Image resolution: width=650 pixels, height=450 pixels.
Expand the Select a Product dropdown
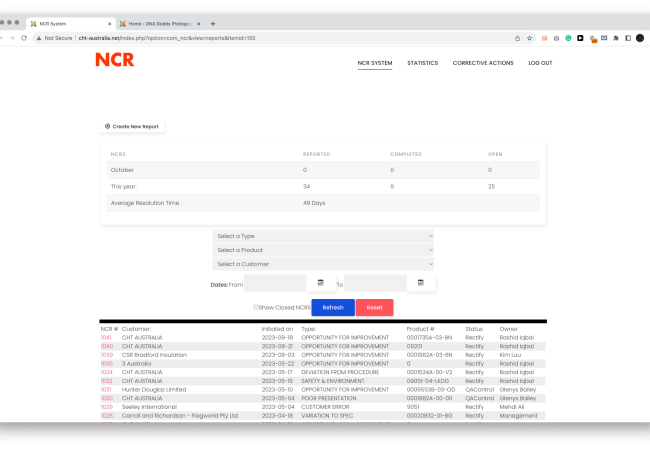(x=325, y=250)
